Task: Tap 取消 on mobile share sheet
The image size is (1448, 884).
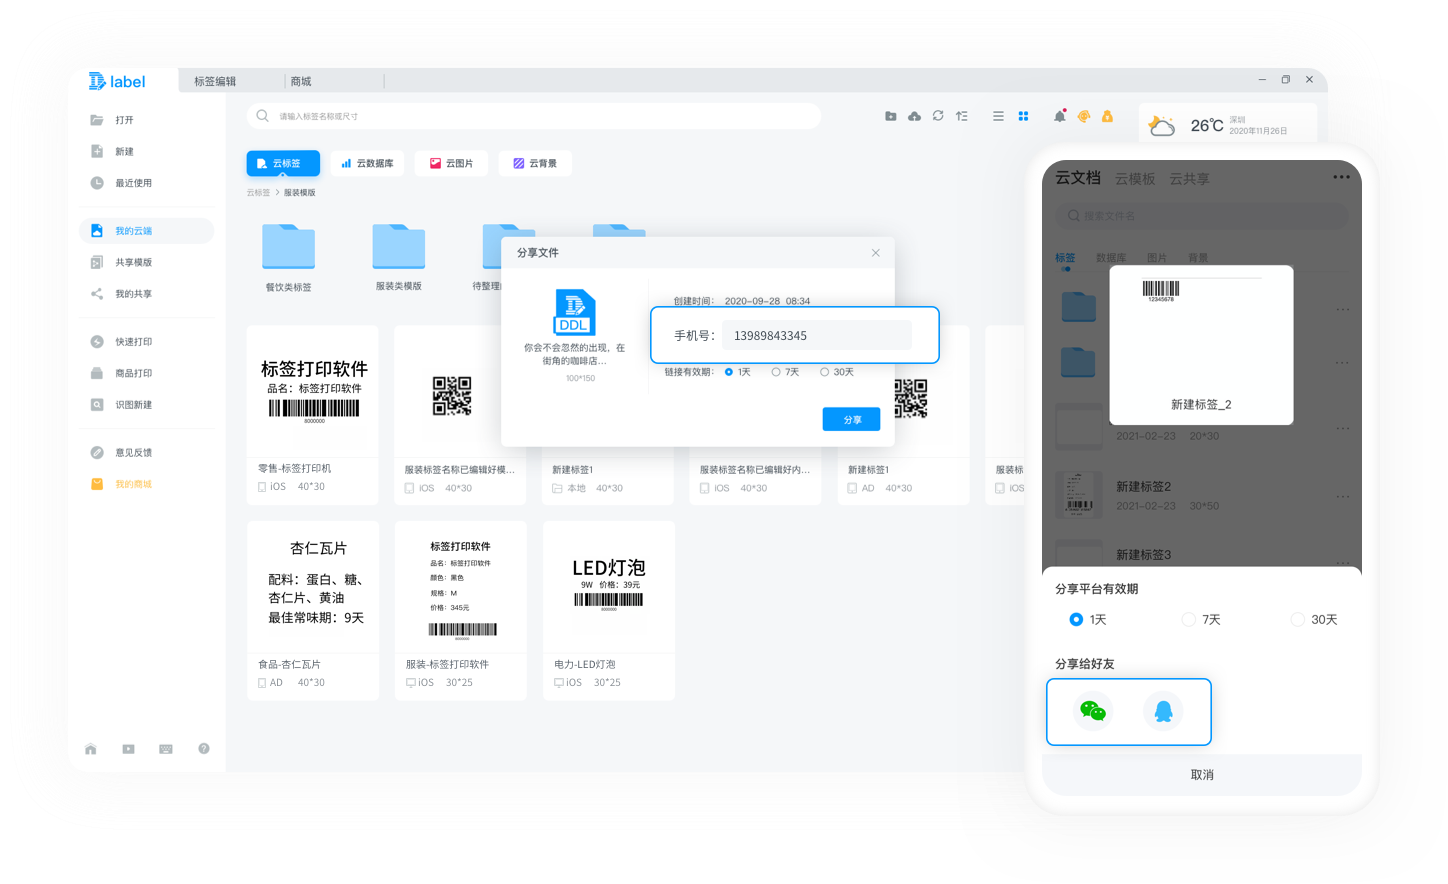Action: pyautogui.click(x=1202, y=775)
